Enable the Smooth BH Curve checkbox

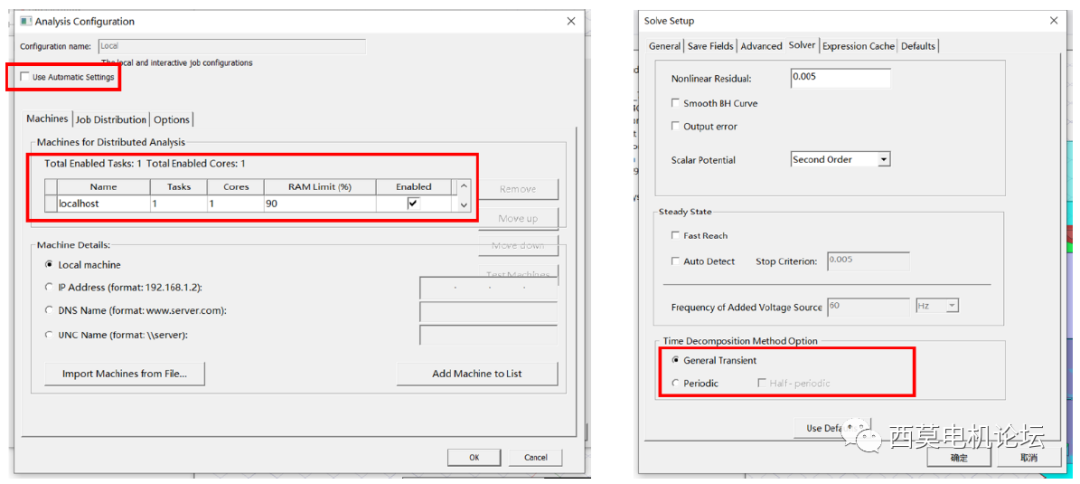pyautogui.click(x=675, y=103)
